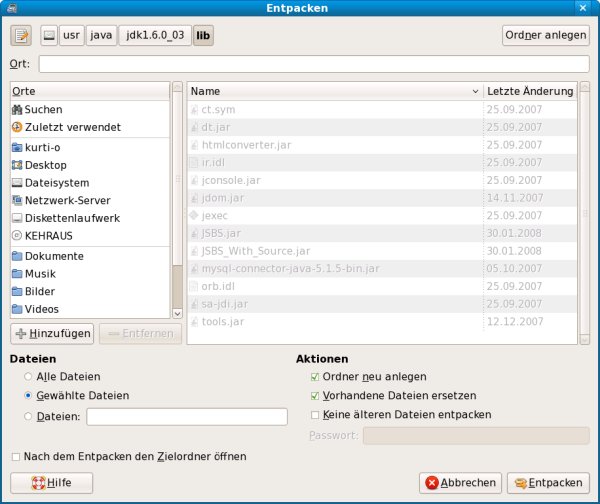Sort by Letzte Änderung column
Image resolution: width=600 pixels, height=504 pixels.
pyautogui.click(x=529, y=91)
